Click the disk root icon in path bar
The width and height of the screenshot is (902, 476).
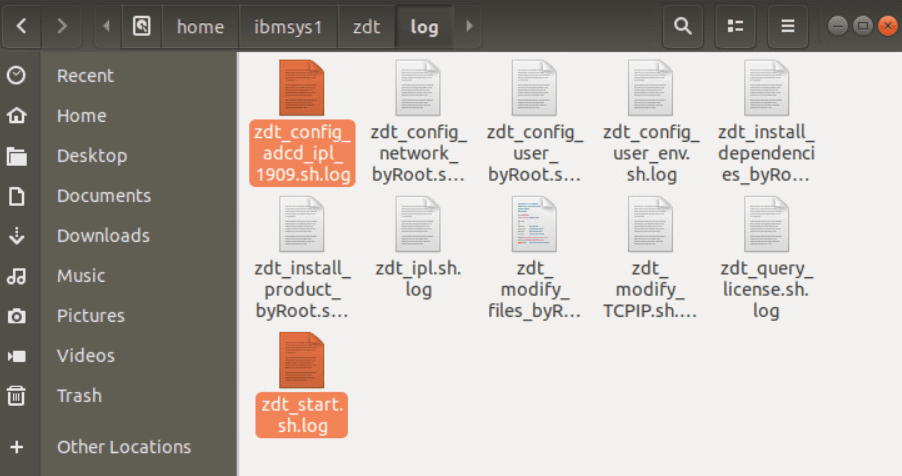point(141,26)
